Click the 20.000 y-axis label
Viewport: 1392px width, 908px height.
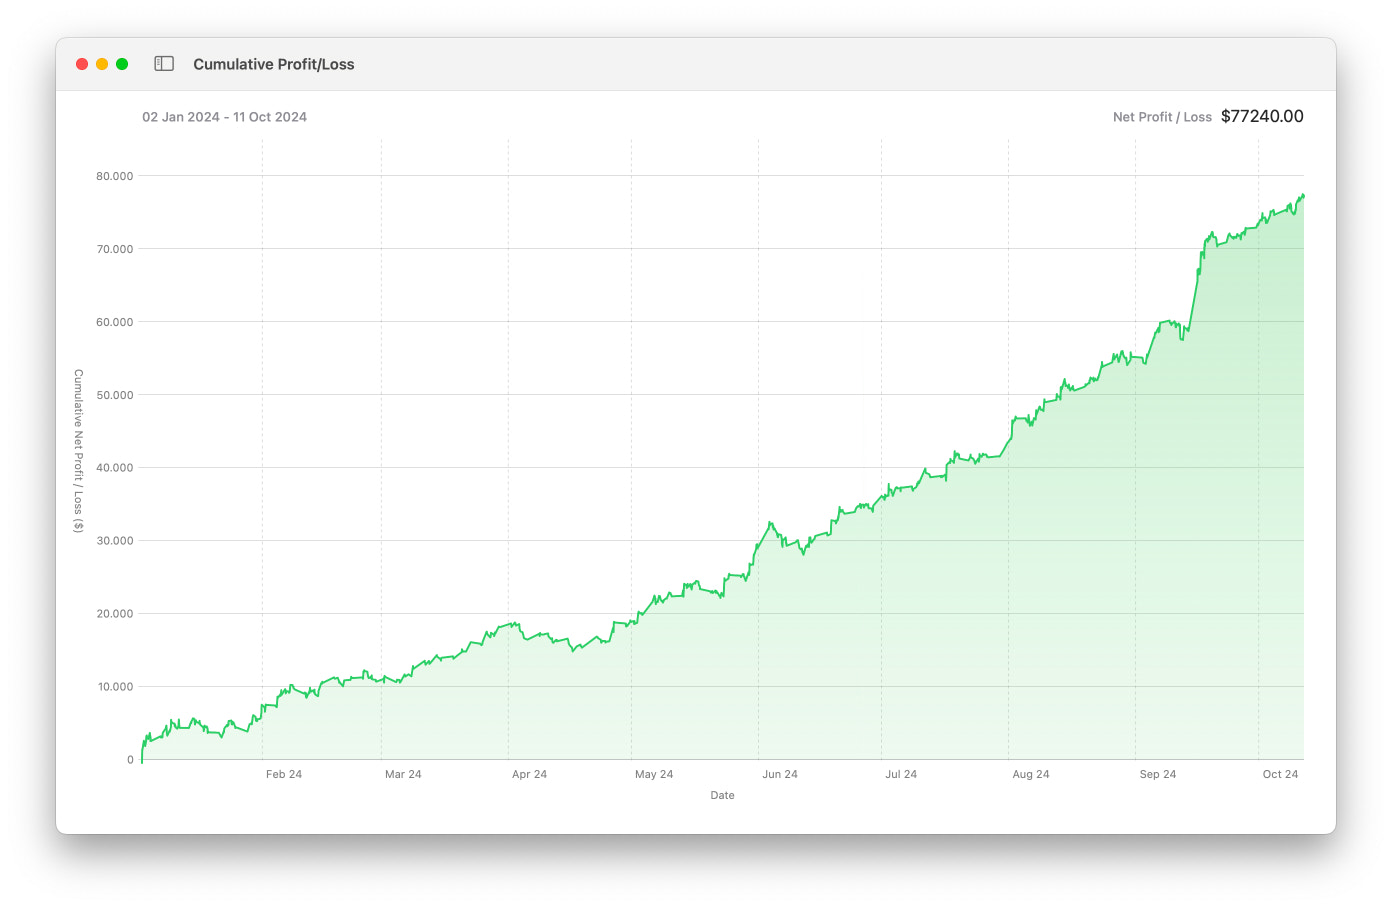(115, 613)
